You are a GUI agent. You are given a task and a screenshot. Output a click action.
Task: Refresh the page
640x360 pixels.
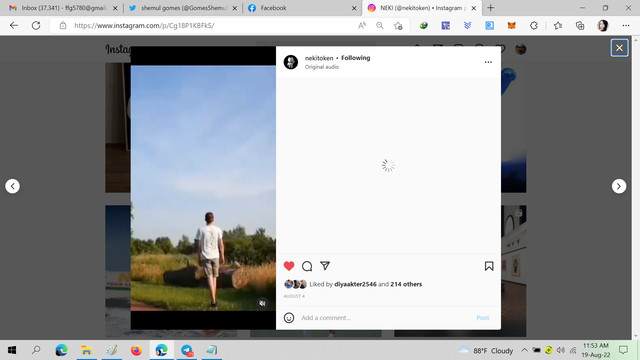tap(36, 25)
